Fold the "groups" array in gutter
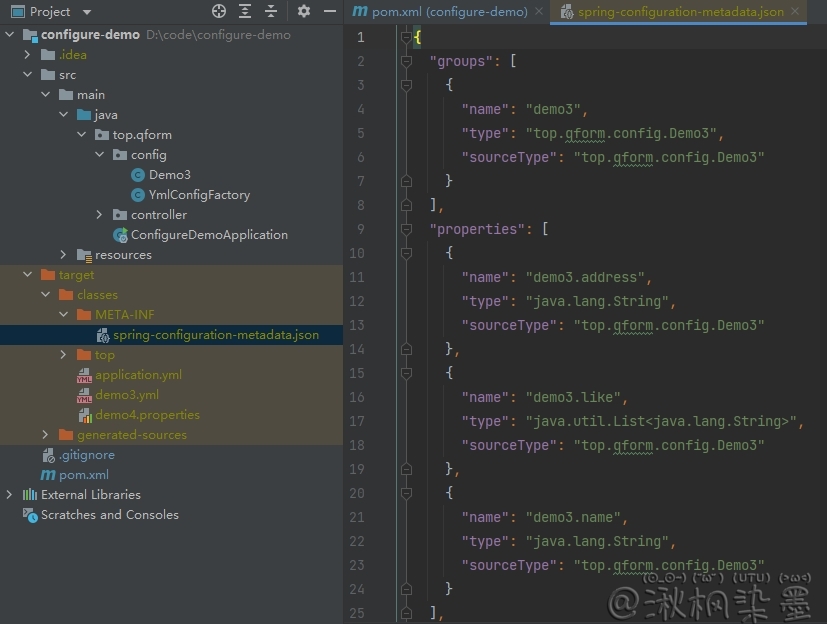Image resolution: width=827 pixels, height=624 pixels. pyautogui.click(x=406, y=61)
